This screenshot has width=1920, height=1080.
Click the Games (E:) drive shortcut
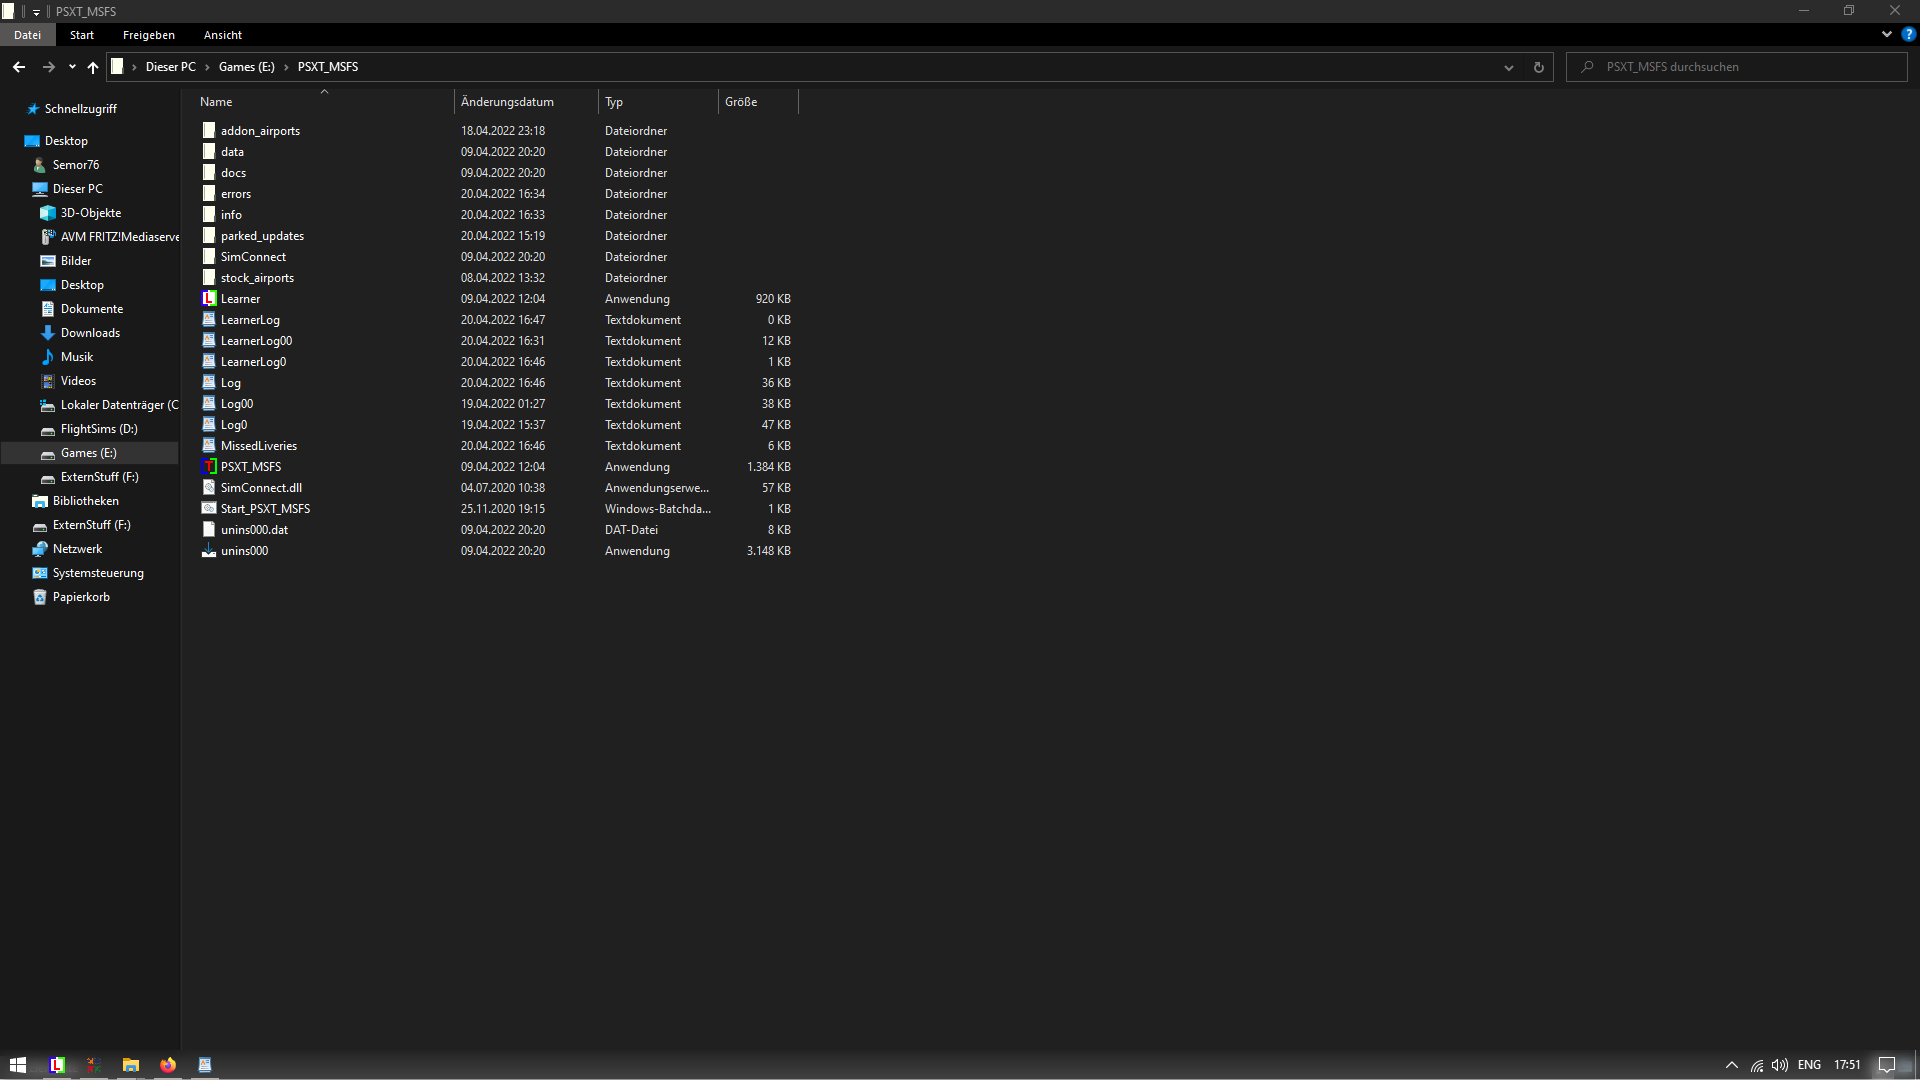(x=87, y=452)
